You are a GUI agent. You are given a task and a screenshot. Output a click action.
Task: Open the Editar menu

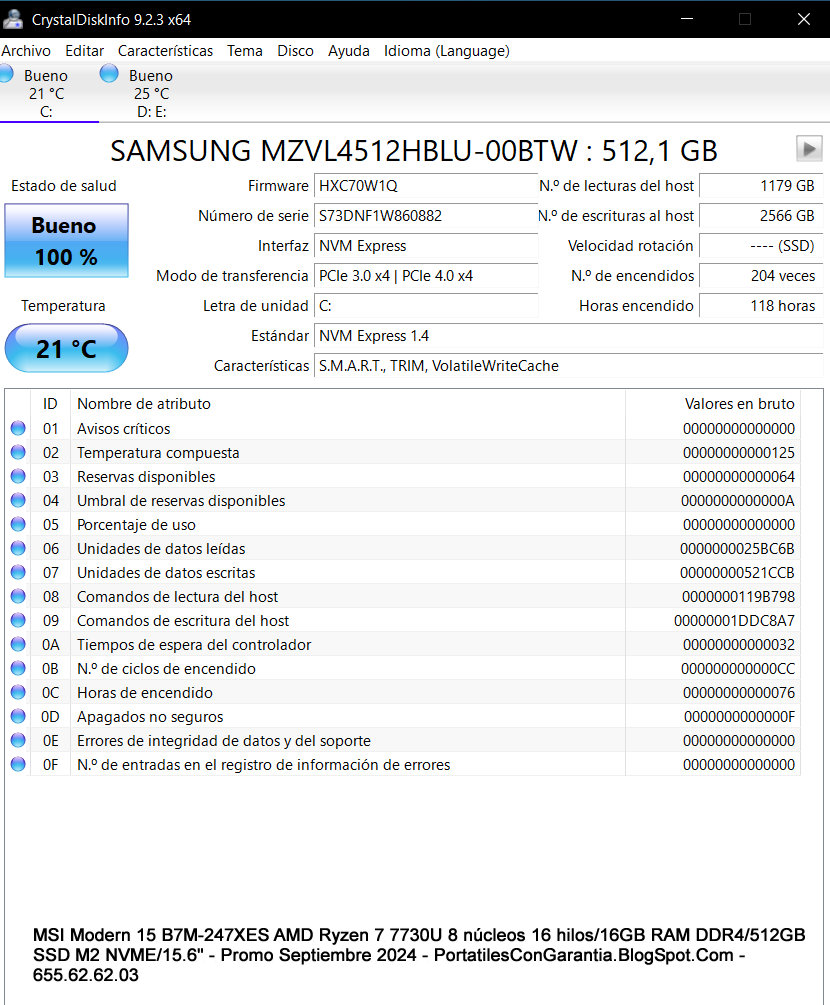(84, 51)
